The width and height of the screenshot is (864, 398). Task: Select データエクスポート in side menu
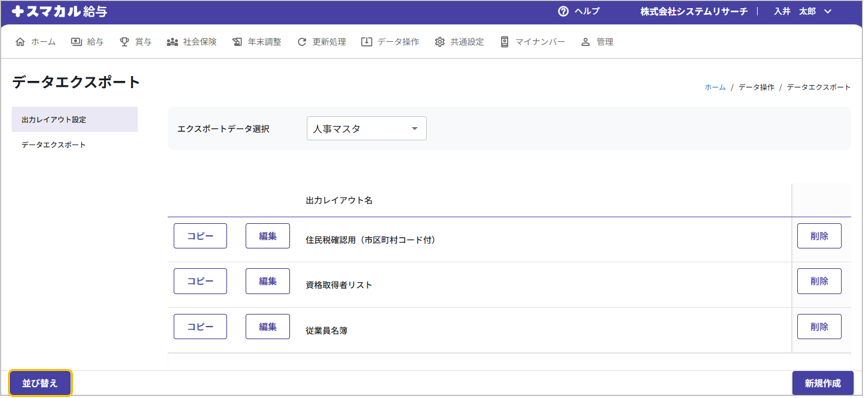[x=75, y=145]
